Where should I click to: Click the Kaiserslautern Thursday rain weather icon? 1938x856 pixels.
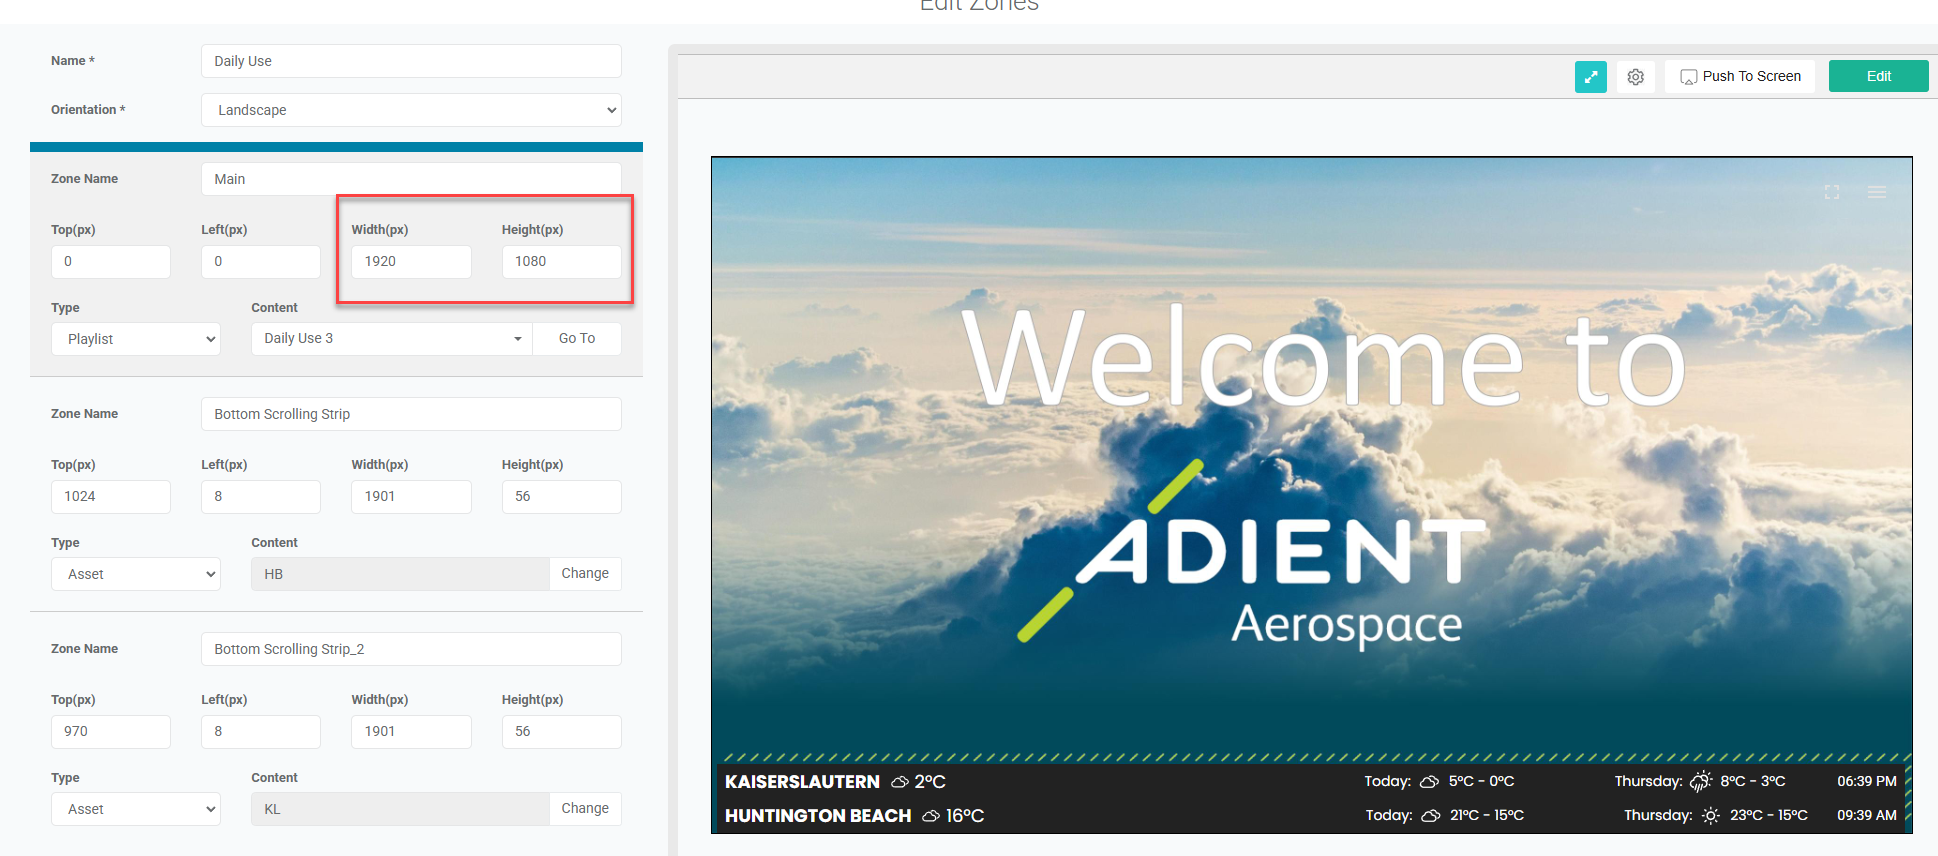[1701, 782]
